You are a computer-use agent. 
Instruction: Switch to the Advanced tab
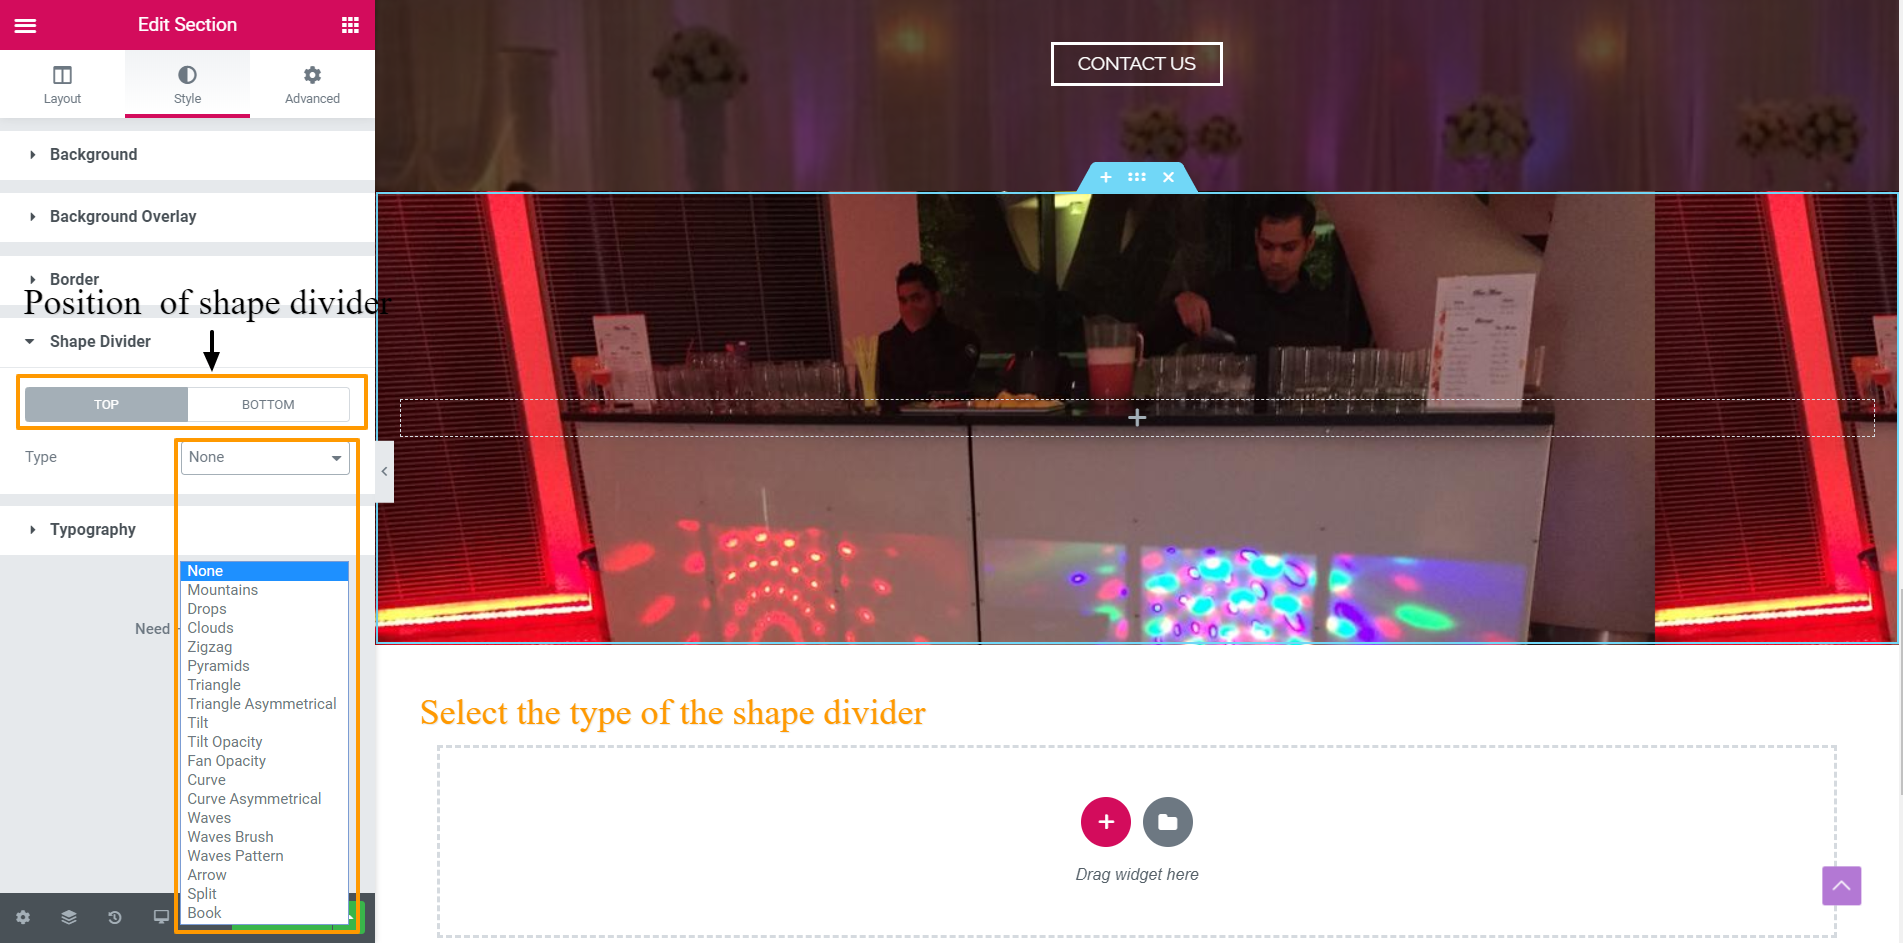pyautogui.click(x=312, y=84)
